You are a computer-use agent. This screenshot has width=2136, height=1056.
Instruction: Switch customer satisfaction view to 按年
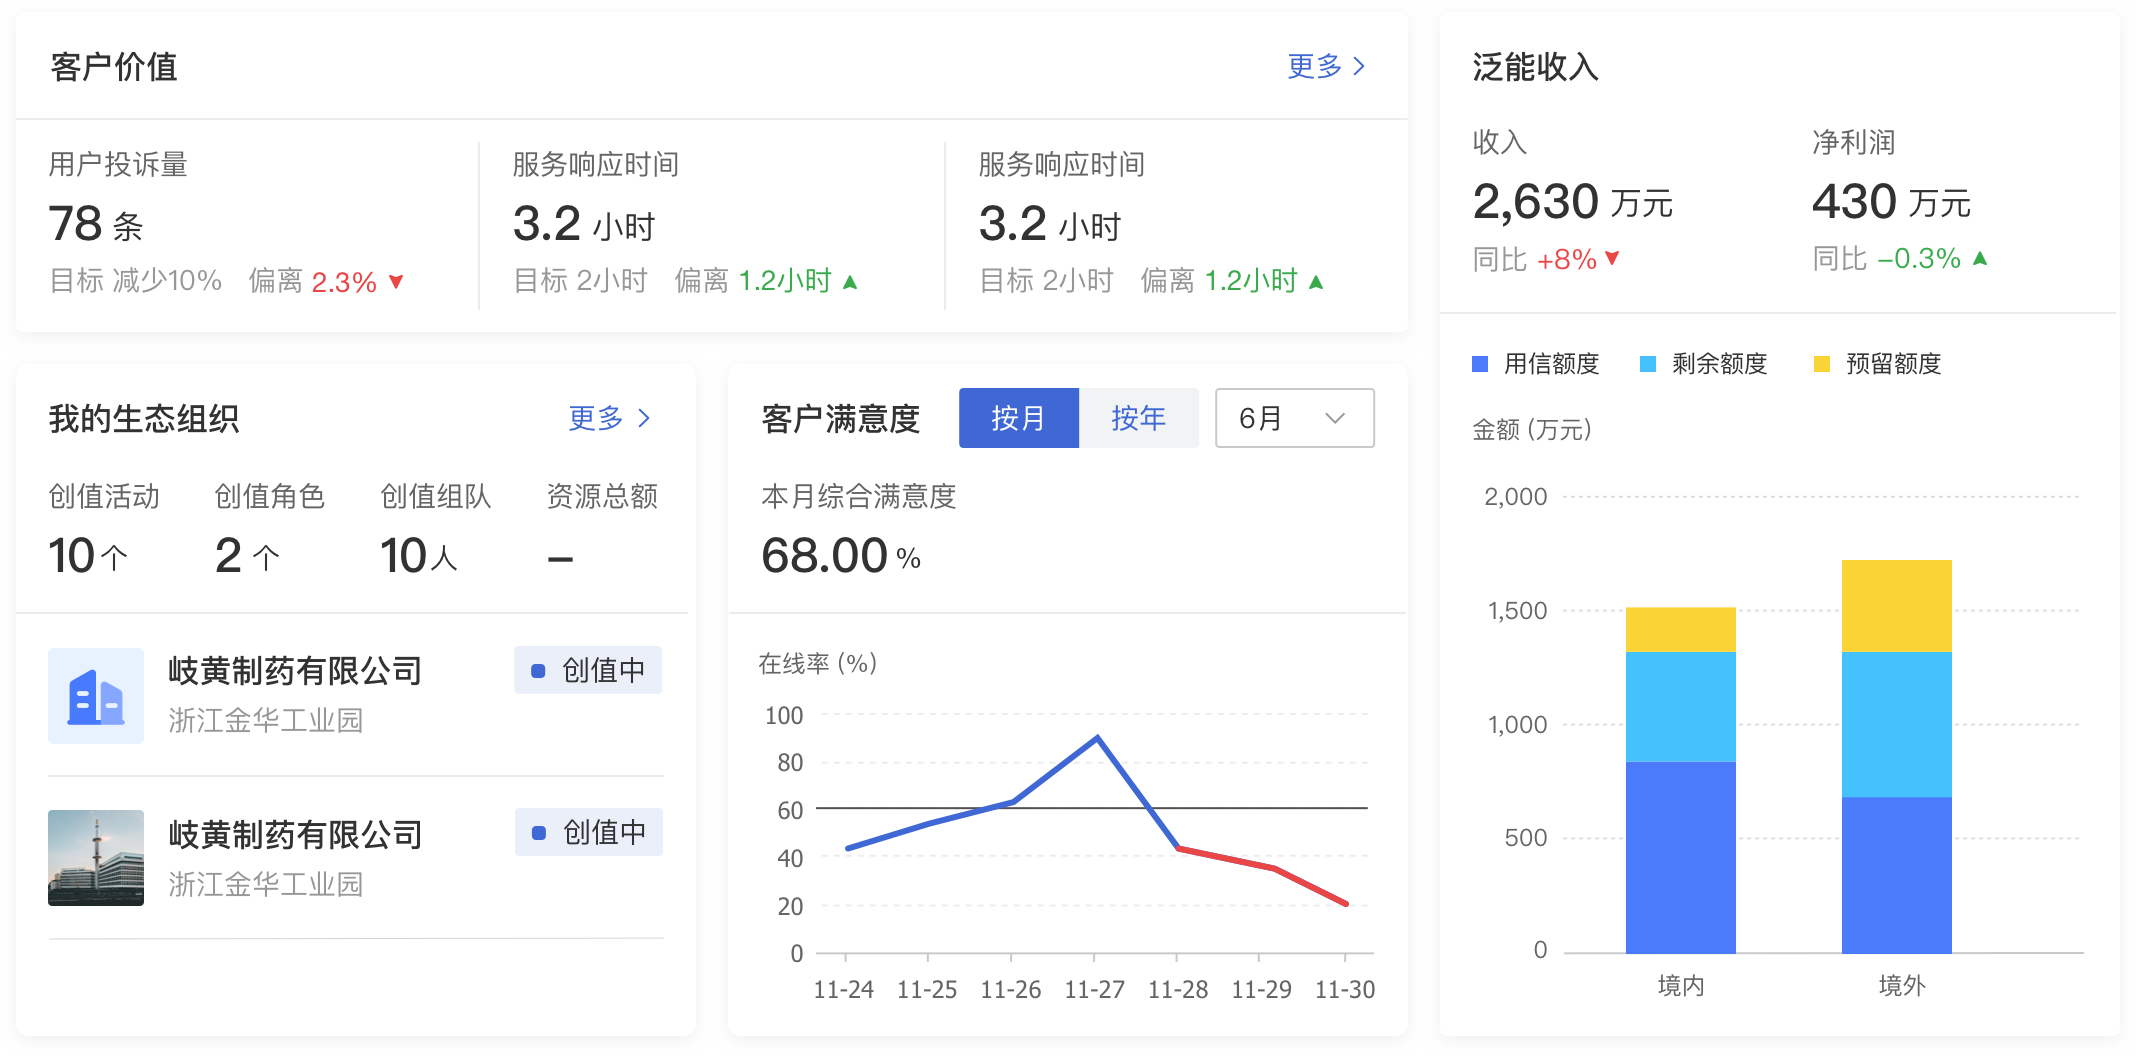pyautogui.click(x=1139, y=418)
